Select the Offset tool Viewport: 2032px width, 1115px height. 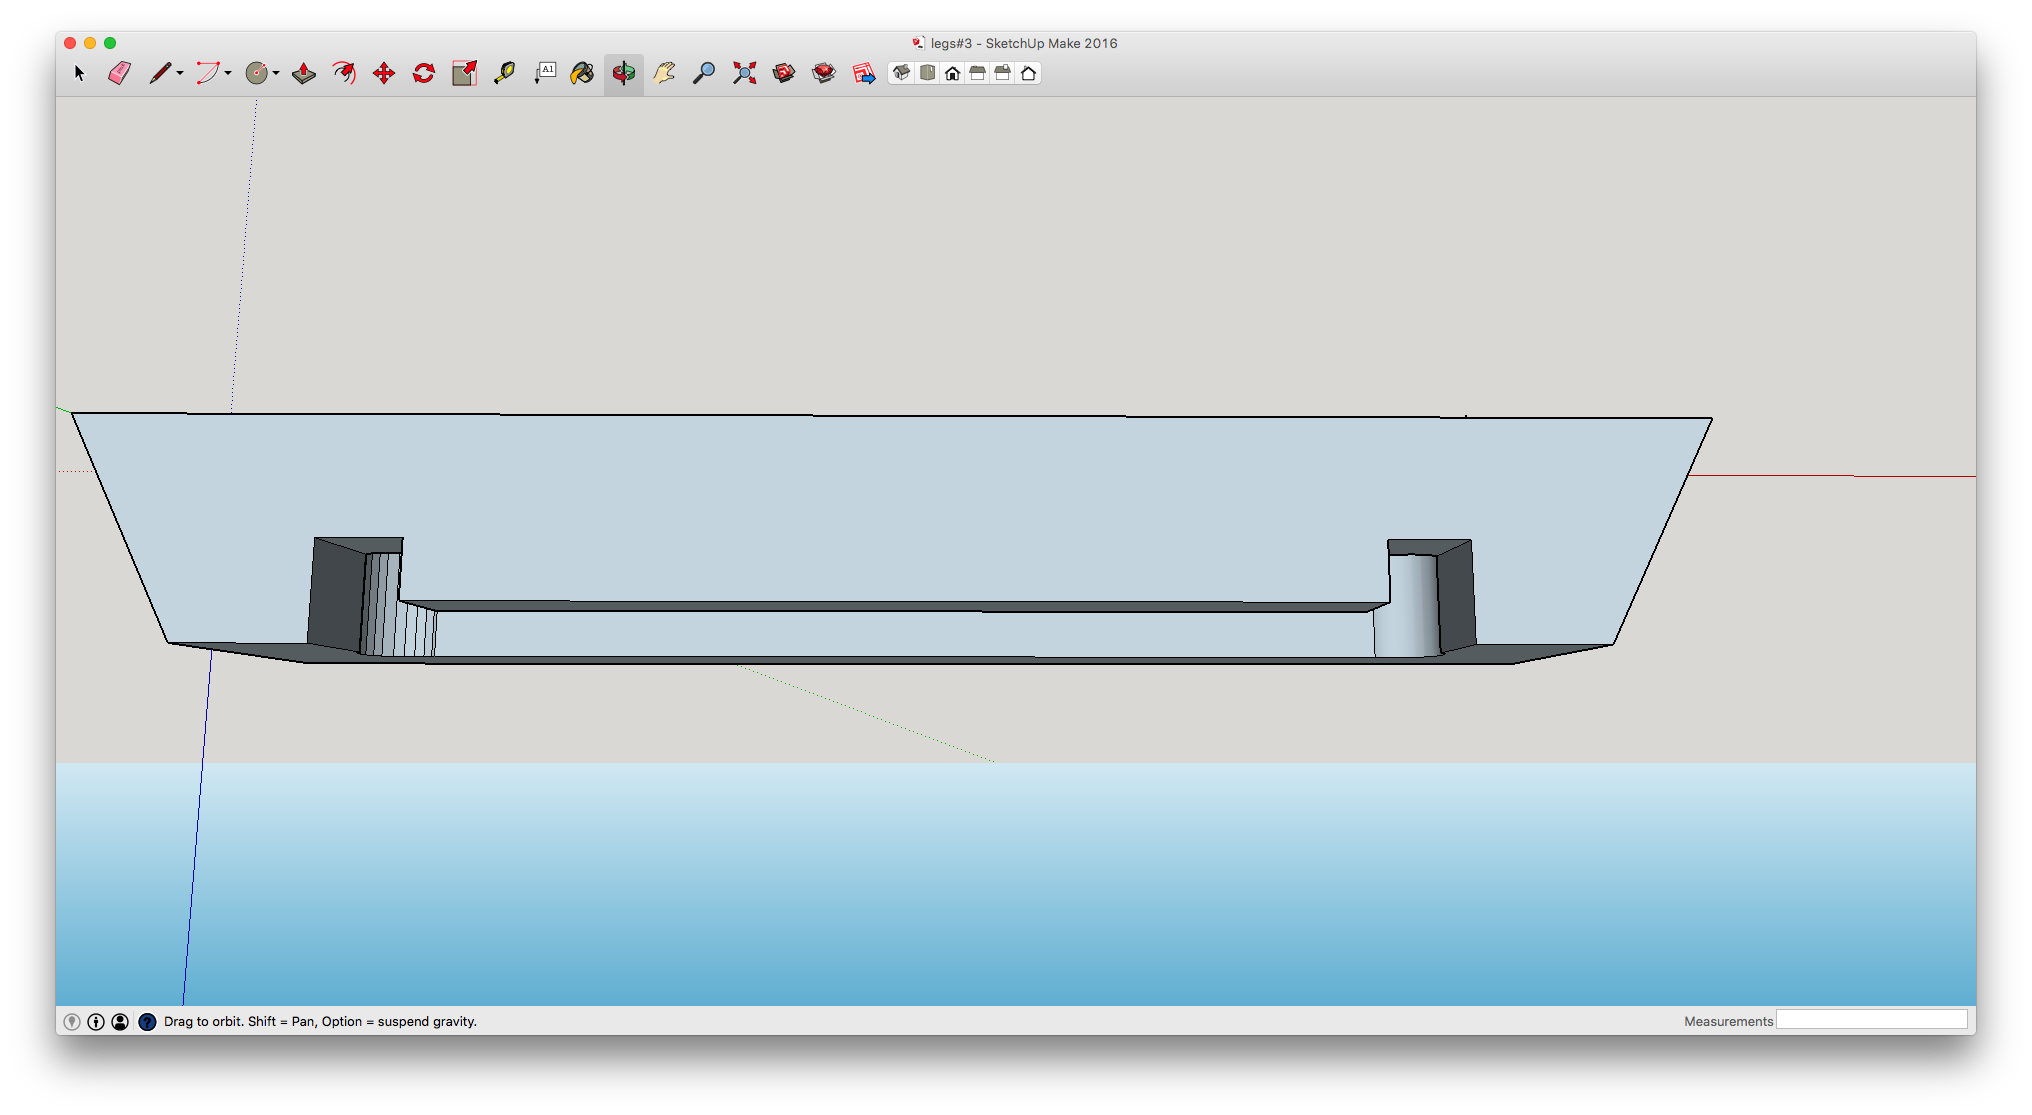click(x=344, y=73)
